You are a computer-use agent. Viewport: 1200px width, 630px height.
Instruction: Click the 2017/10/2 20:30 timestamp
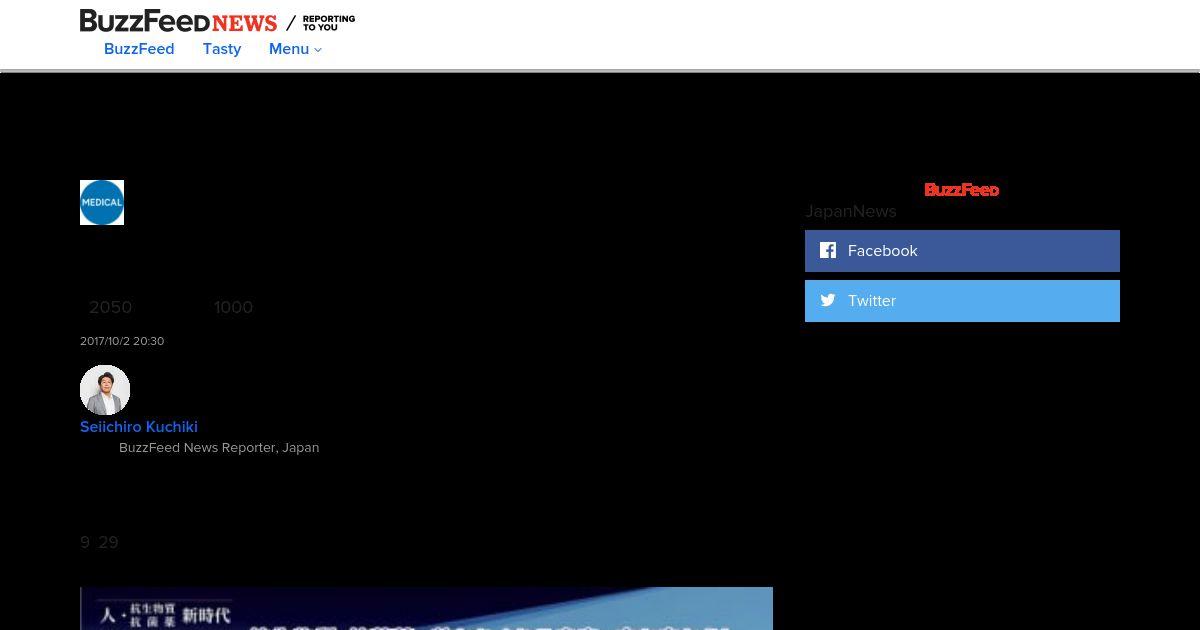(122, 341)
